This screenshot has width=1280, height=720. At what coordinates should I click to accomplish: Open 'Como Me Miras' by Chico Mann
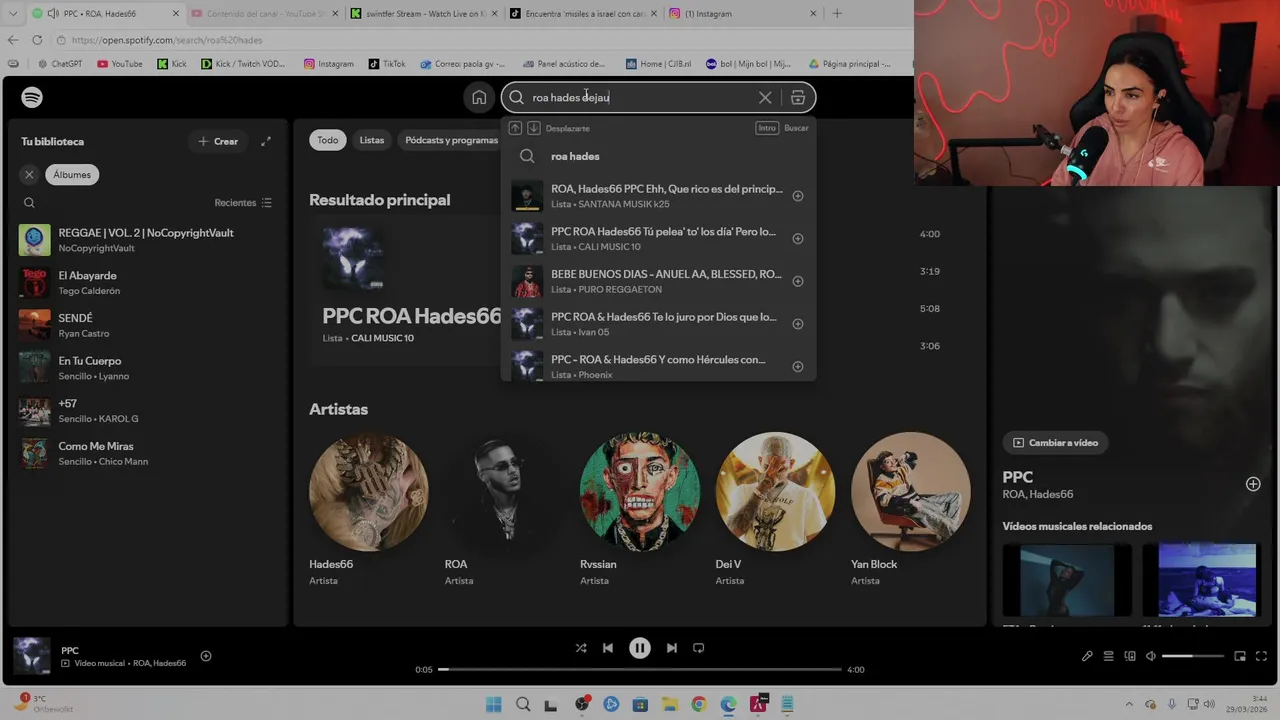coord(145,453)
